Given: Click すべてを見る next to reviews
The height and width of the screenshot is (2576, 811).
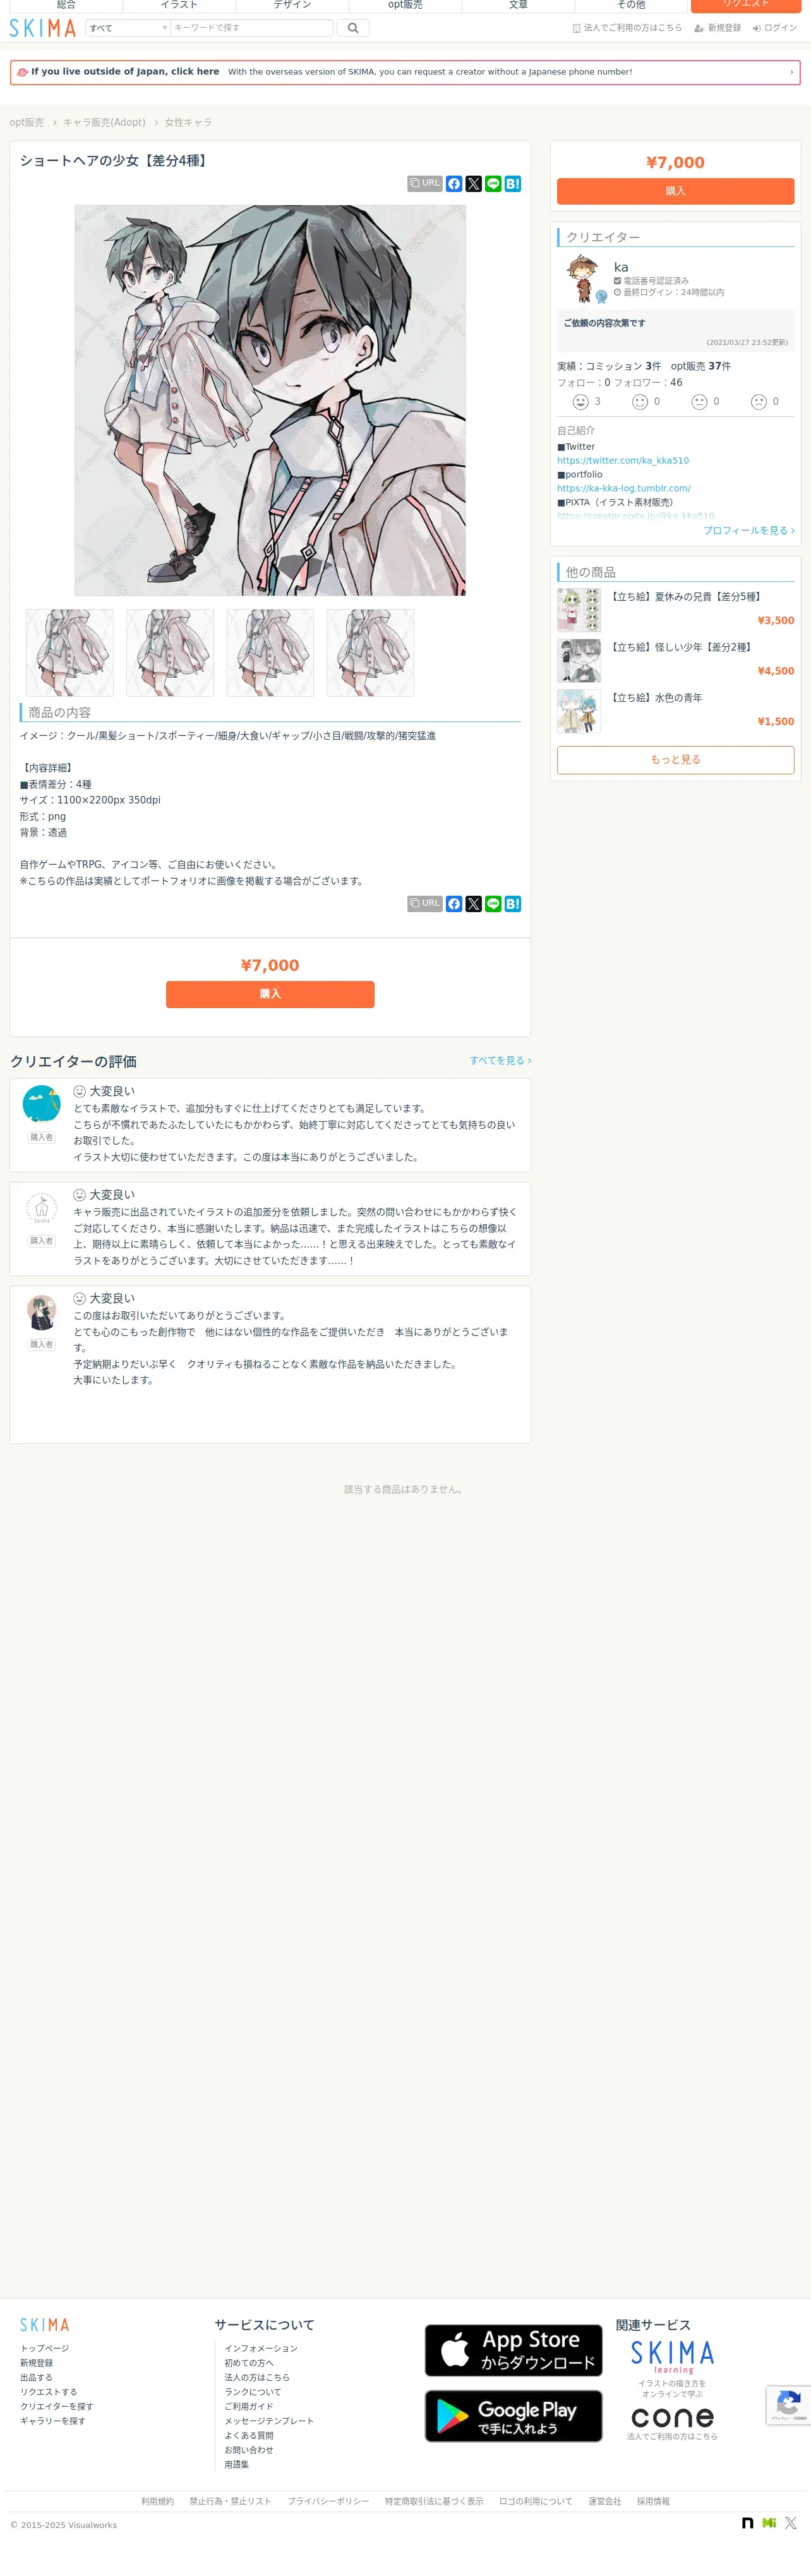Looking at the screenshot, I should [x=500, y=1061].
